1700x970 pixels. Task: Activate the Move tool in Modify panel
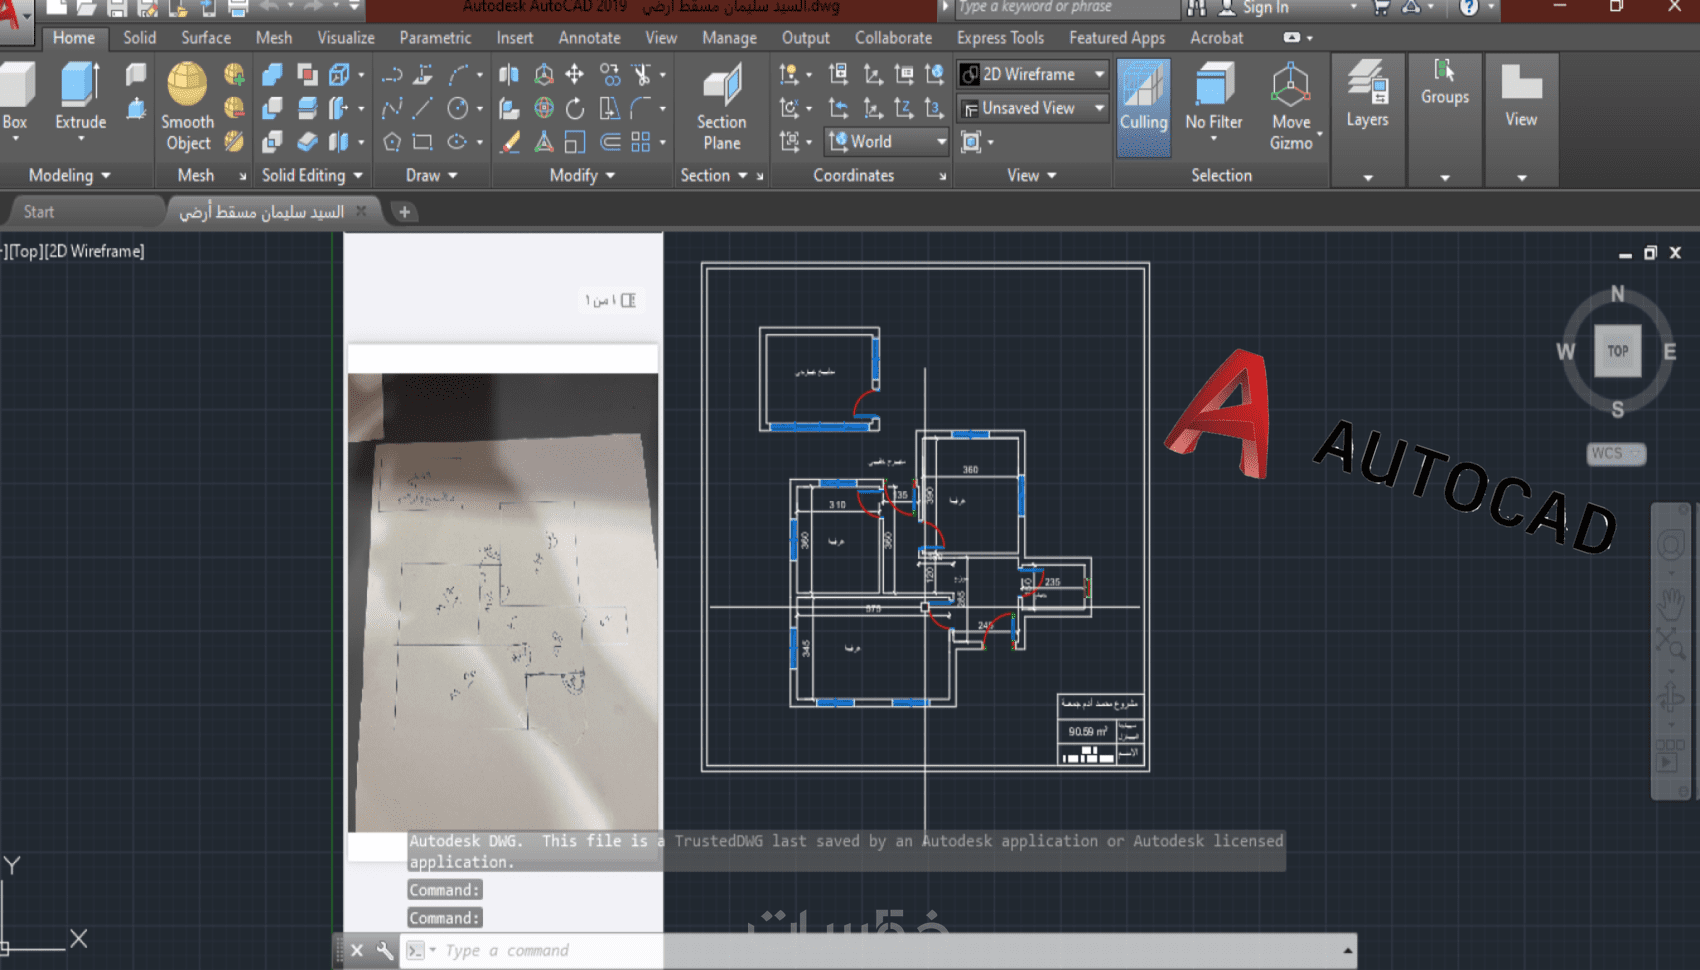[575, 74]
